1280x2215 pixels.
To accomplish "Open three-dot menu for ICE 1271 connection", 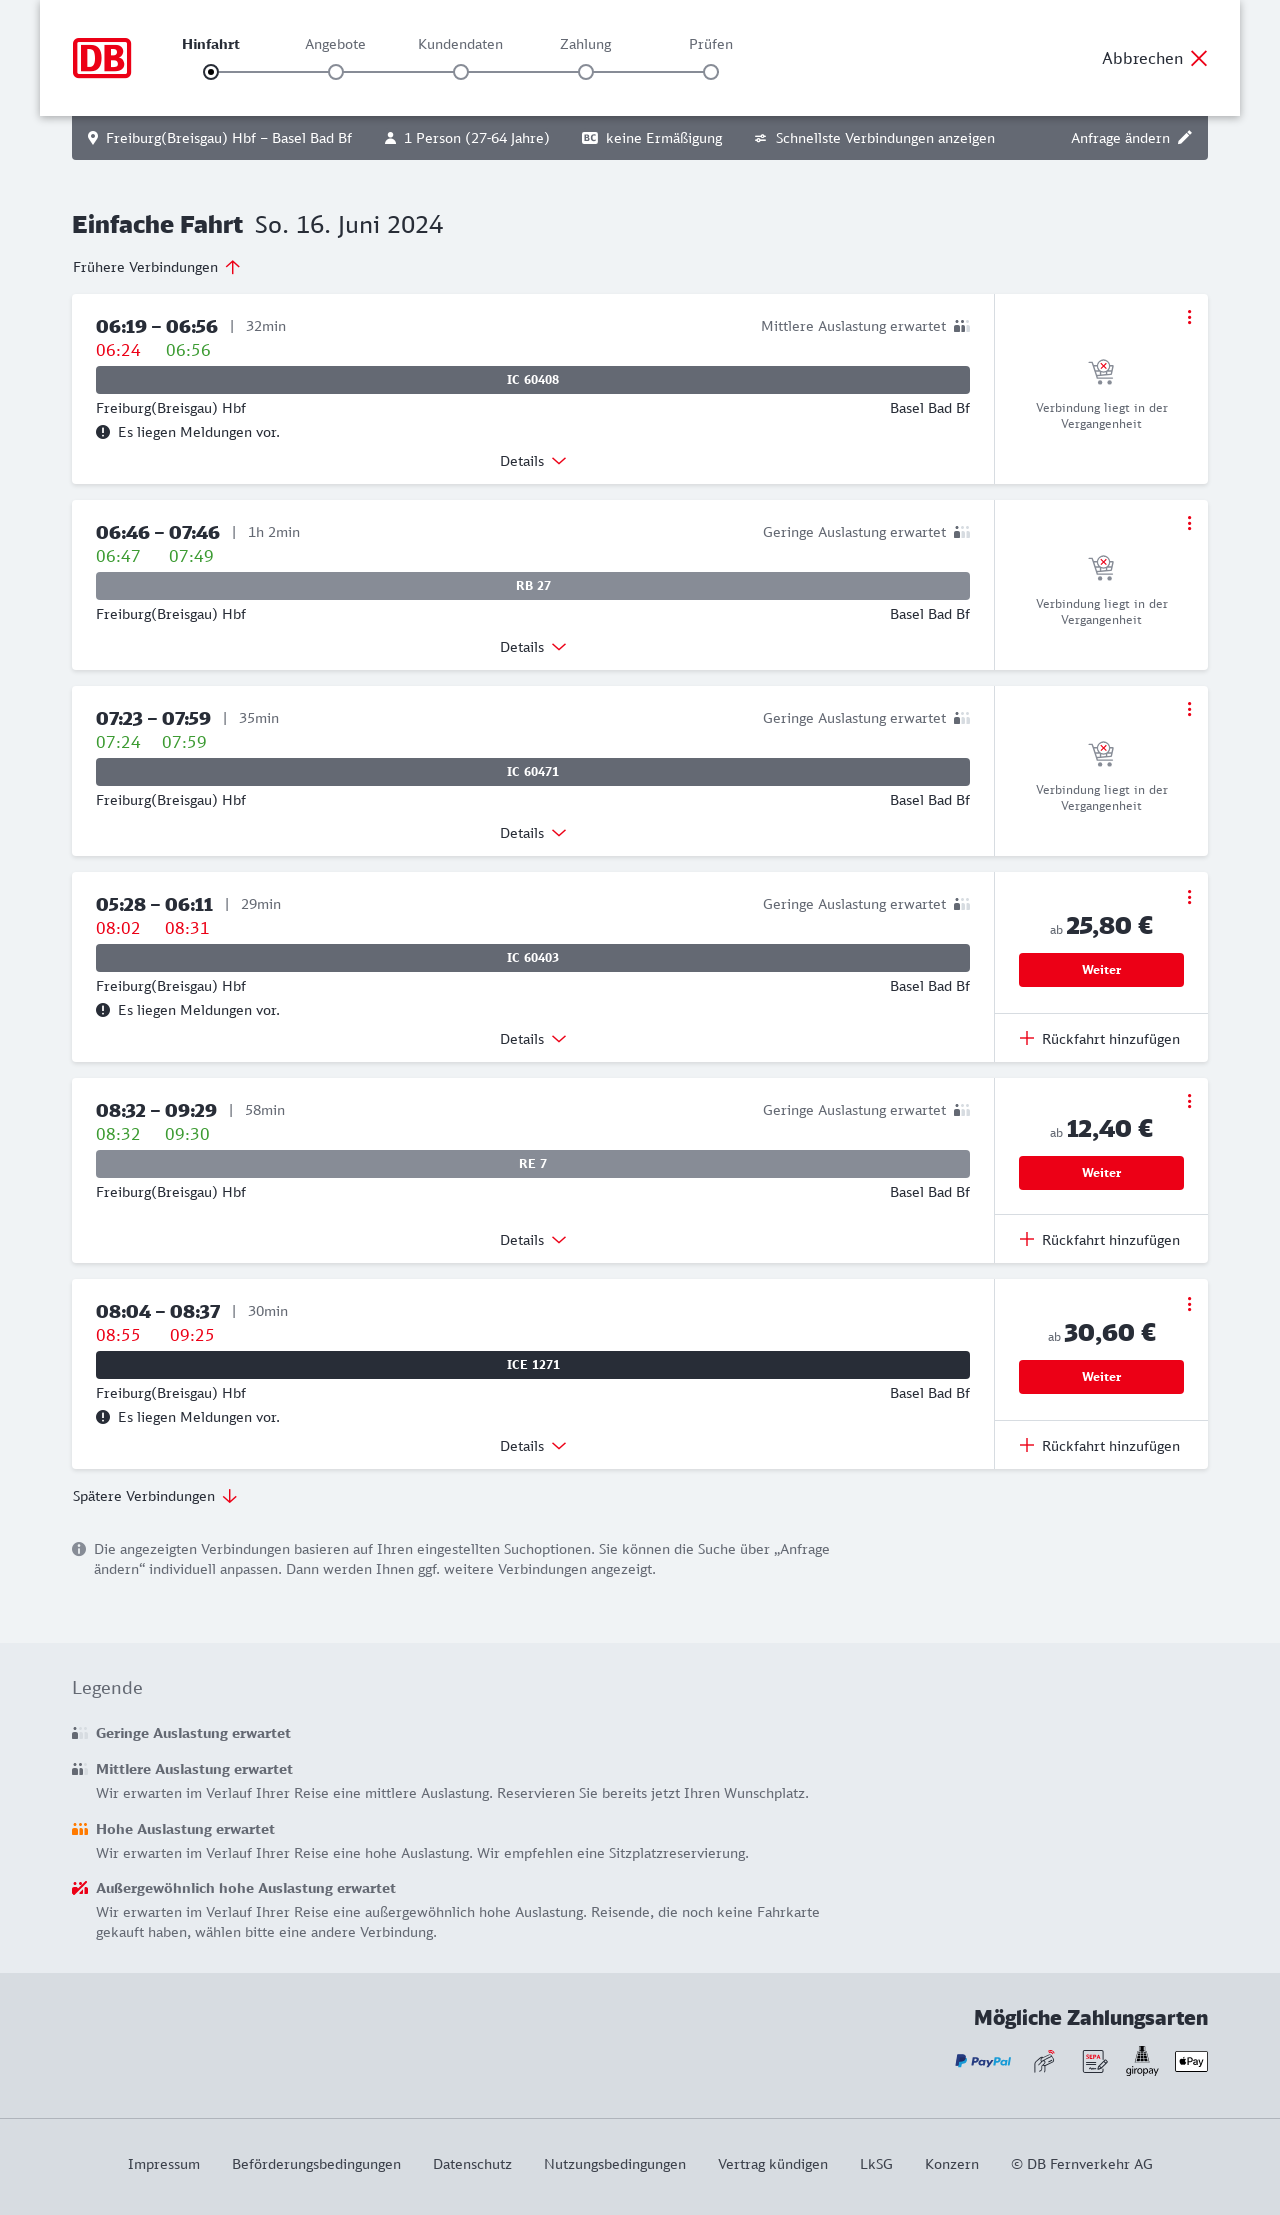I will 1189,1304.
